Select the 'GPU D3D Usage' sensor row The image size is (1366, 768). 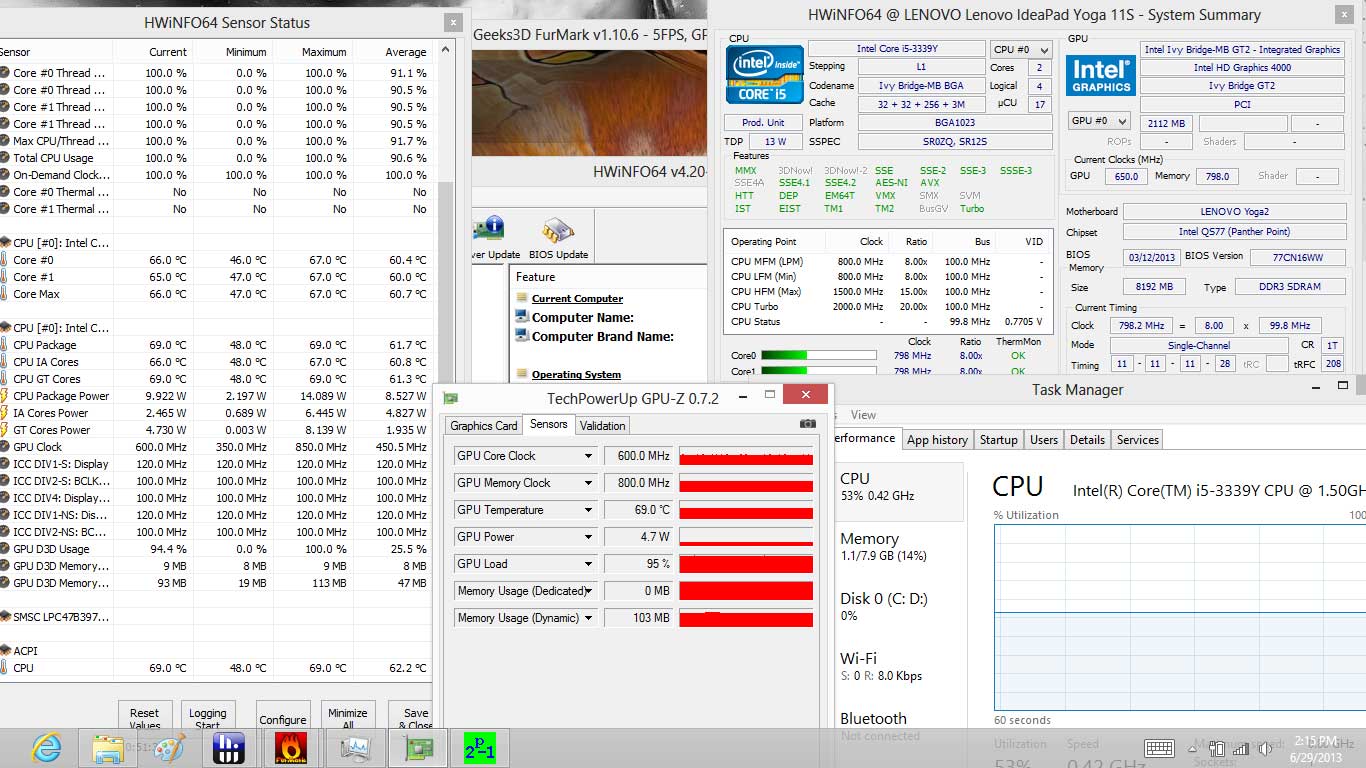[x=216, y=549]
